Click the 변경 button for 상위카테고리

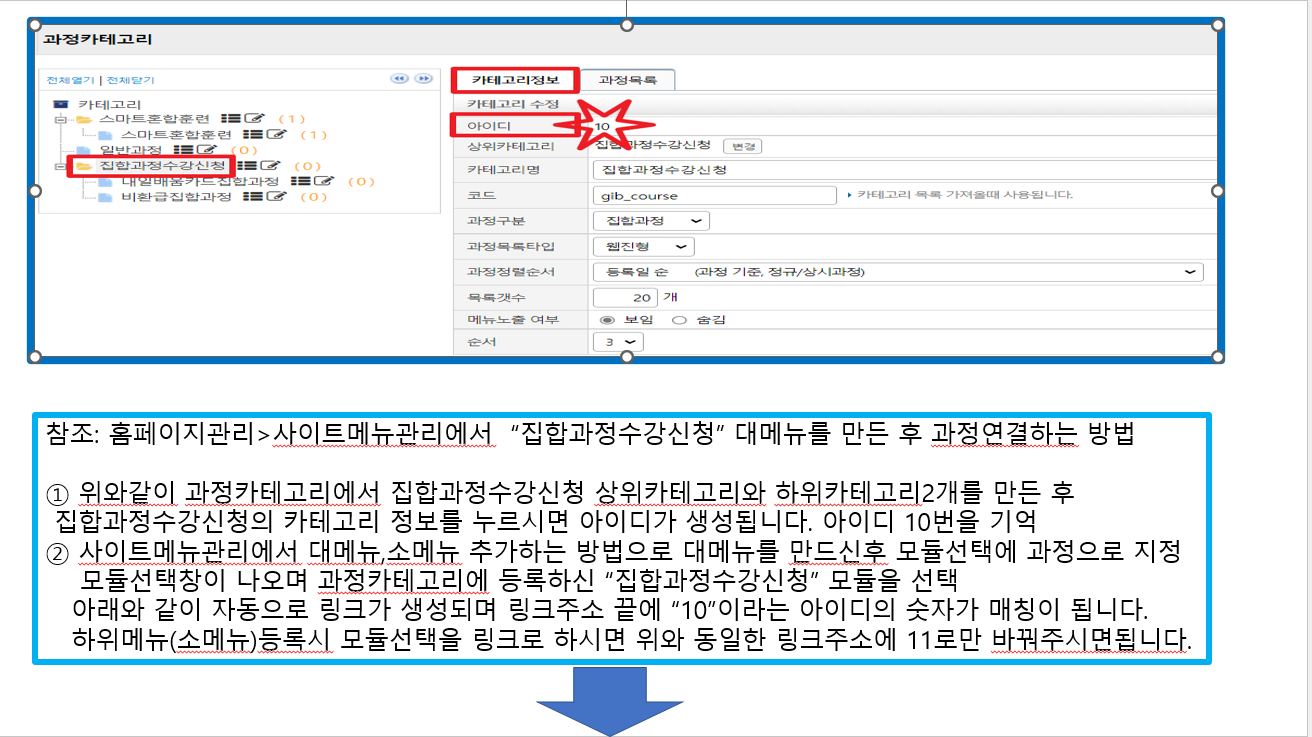[x=743, y=146]
